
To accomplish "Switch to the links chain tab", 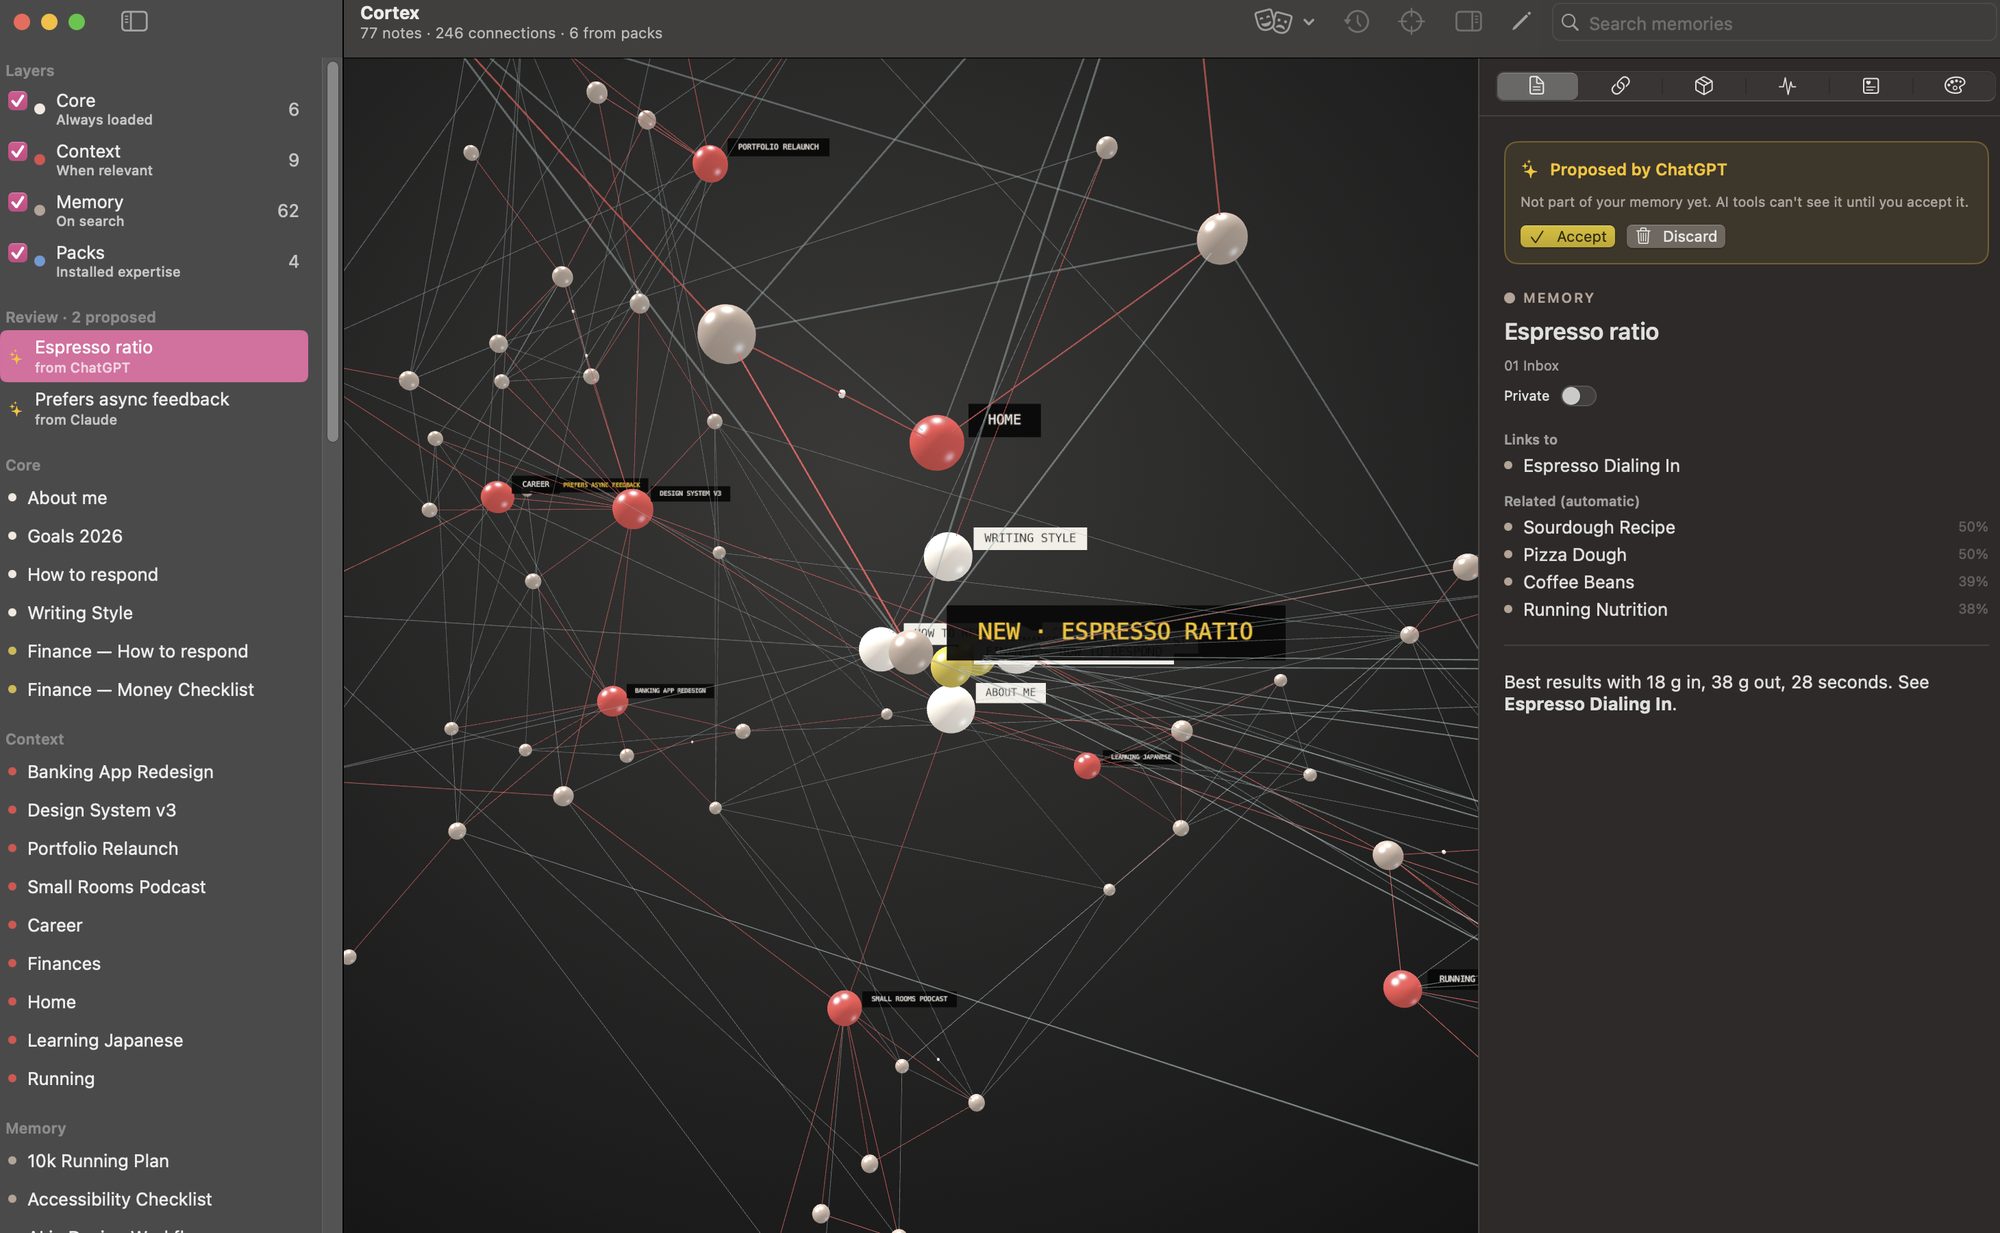I will coord(1620,86).
